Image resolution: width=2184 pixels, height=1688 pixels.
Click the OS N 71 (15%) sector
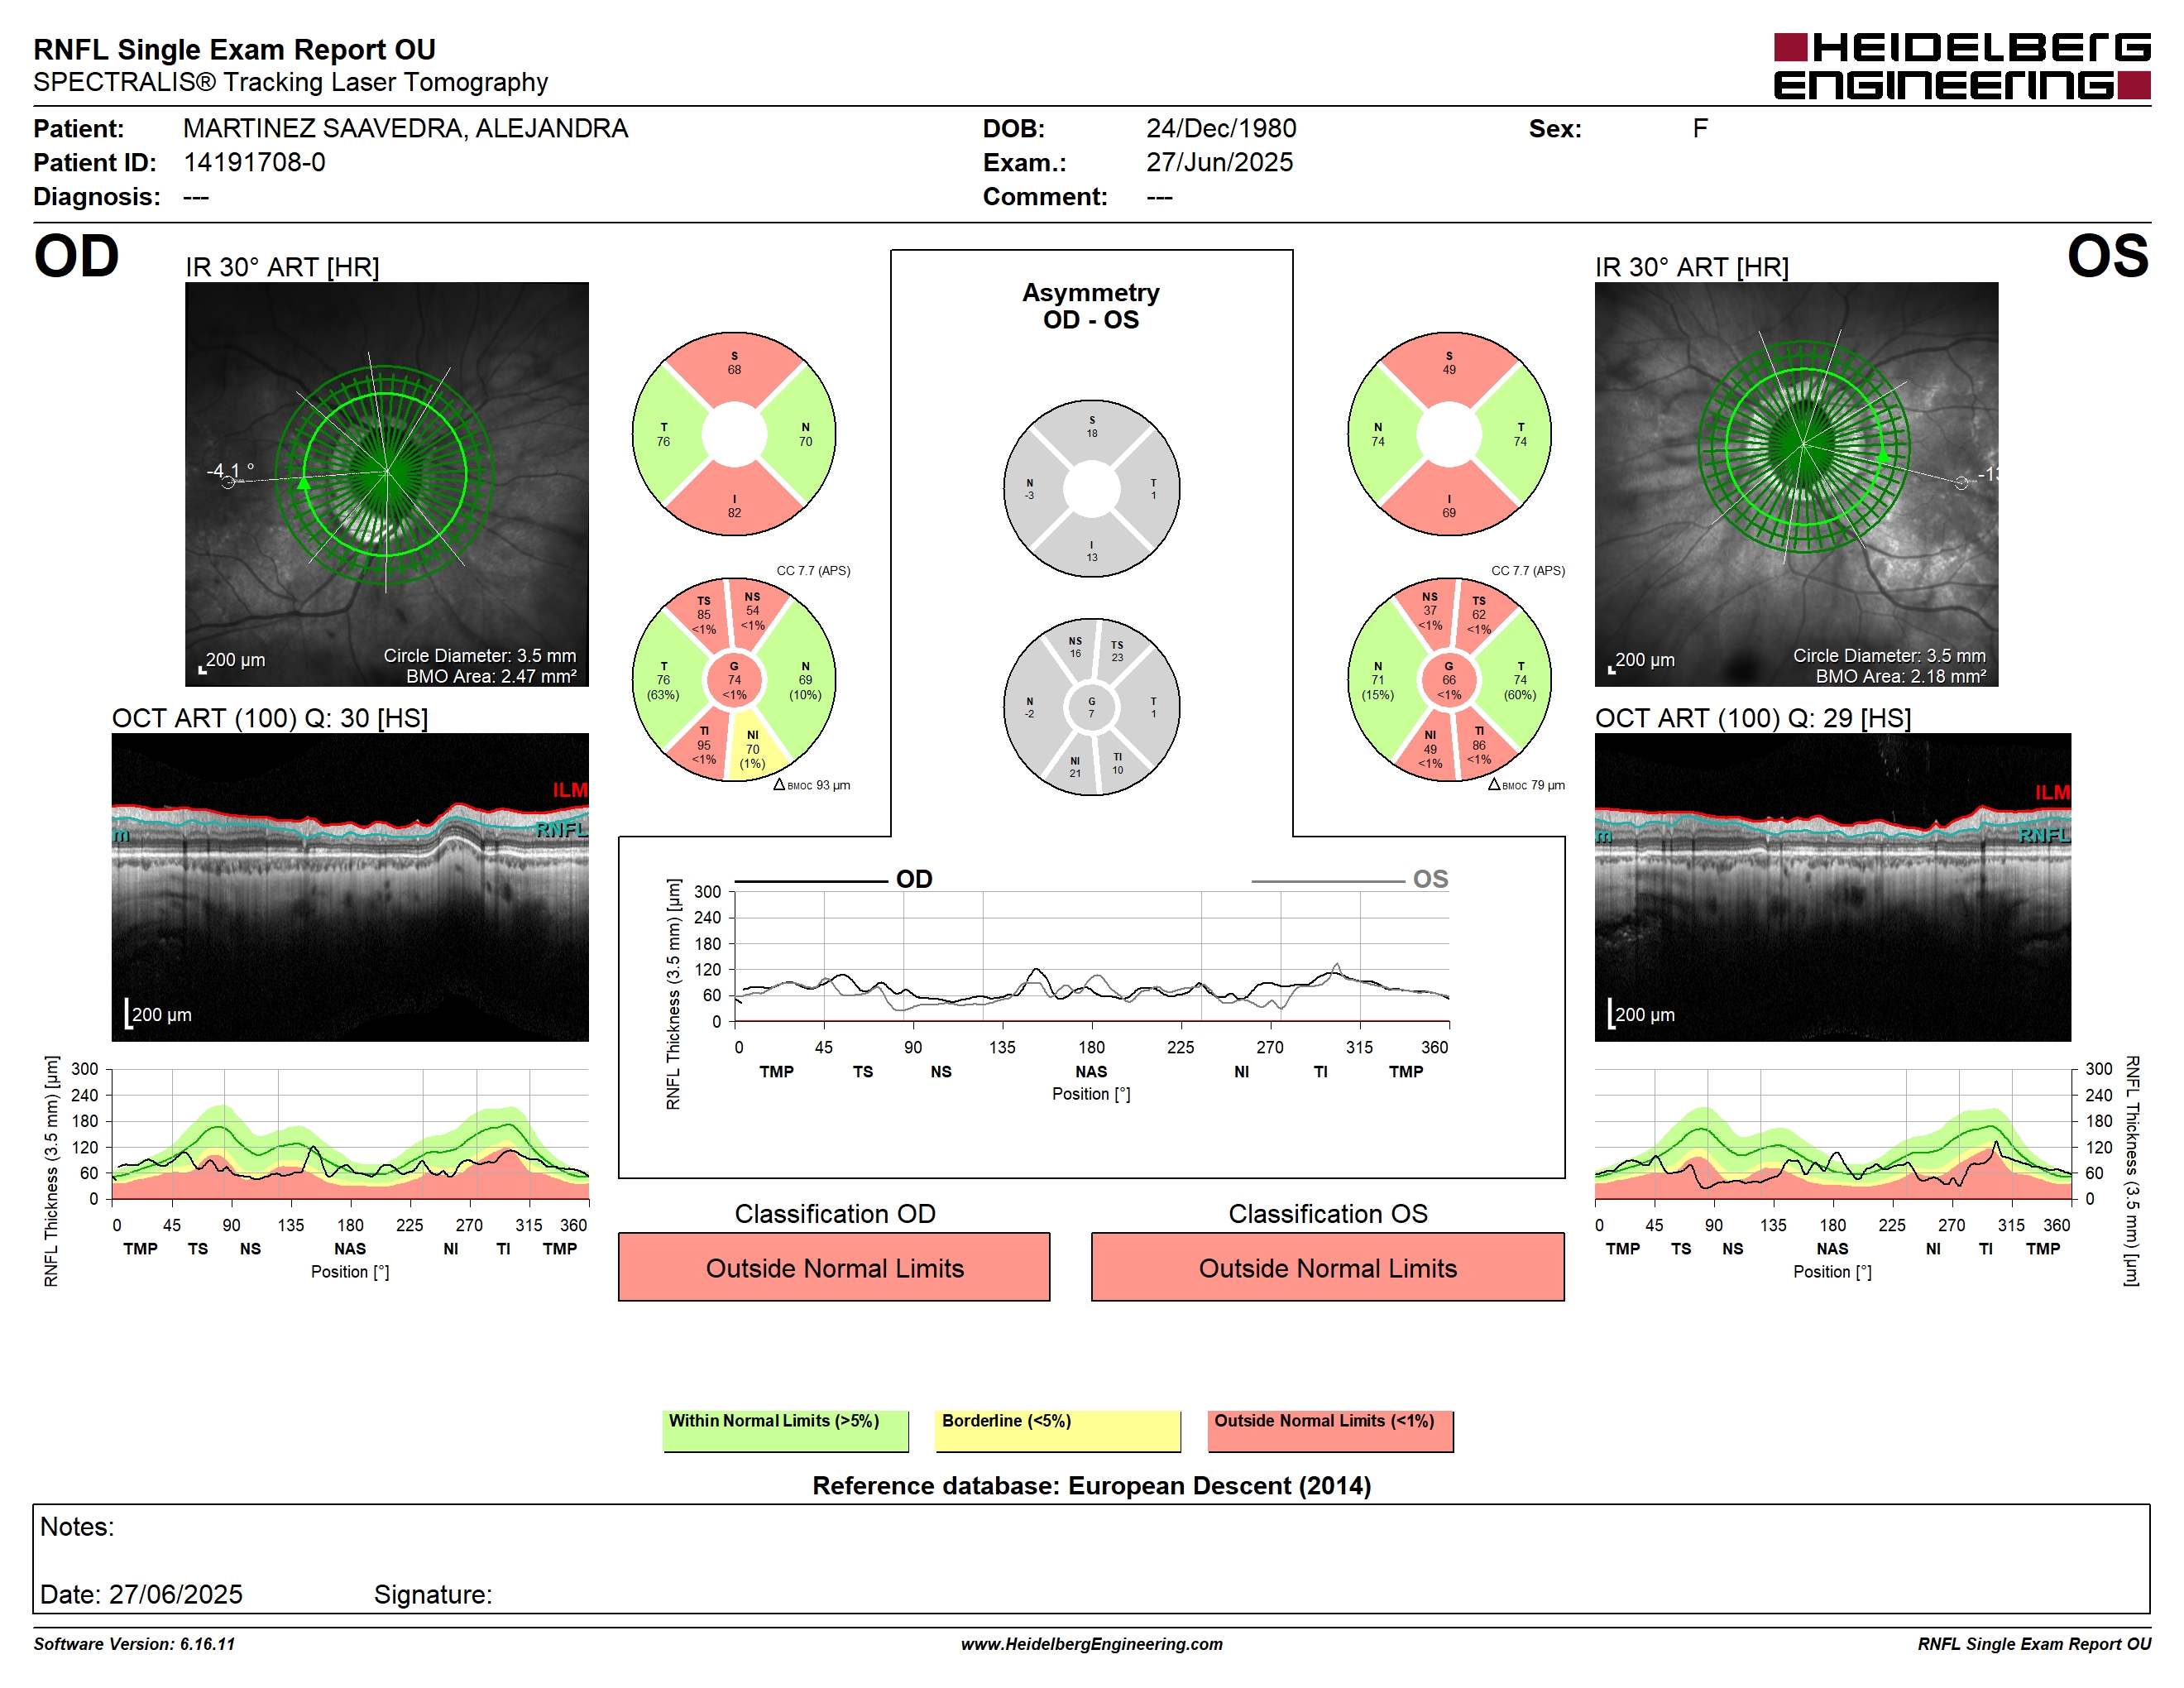[x=1378, y=680]
